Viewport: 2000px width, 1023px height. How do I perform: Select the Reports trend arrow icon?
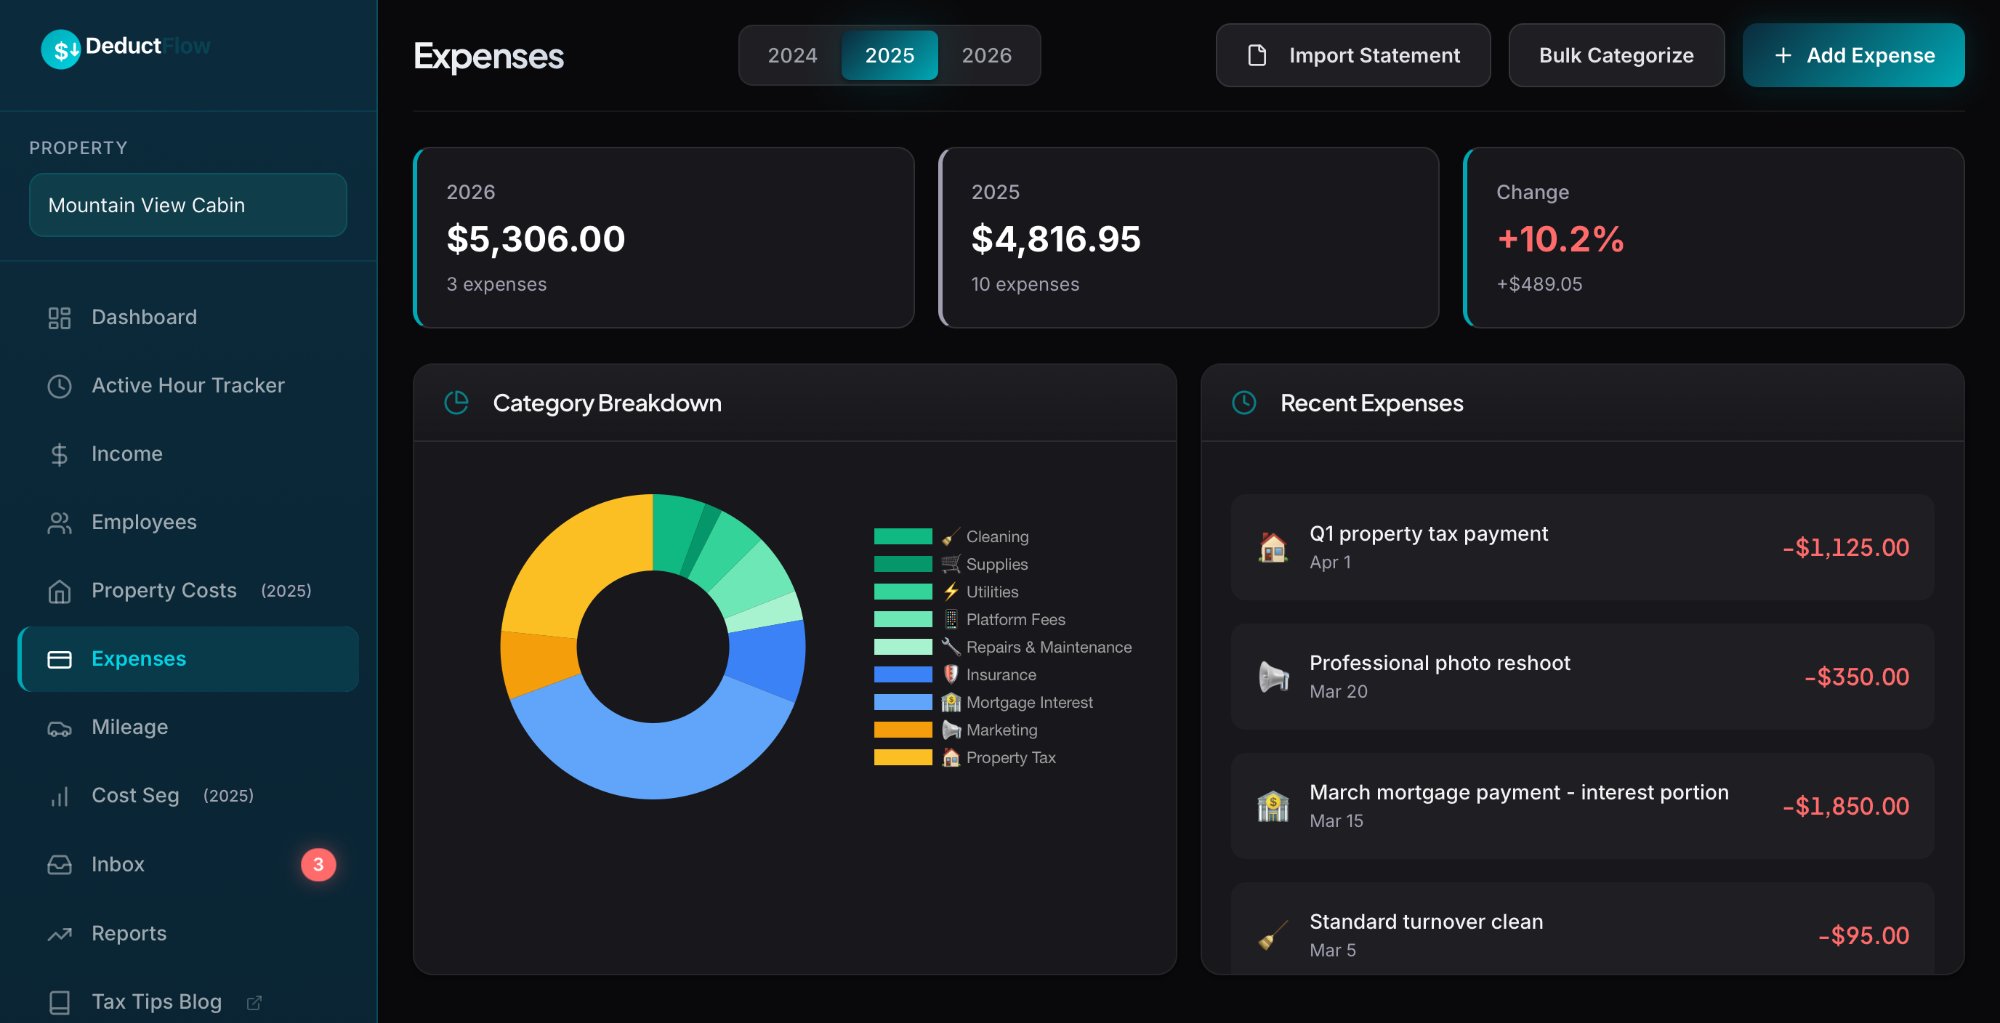(x=59, y=932)
